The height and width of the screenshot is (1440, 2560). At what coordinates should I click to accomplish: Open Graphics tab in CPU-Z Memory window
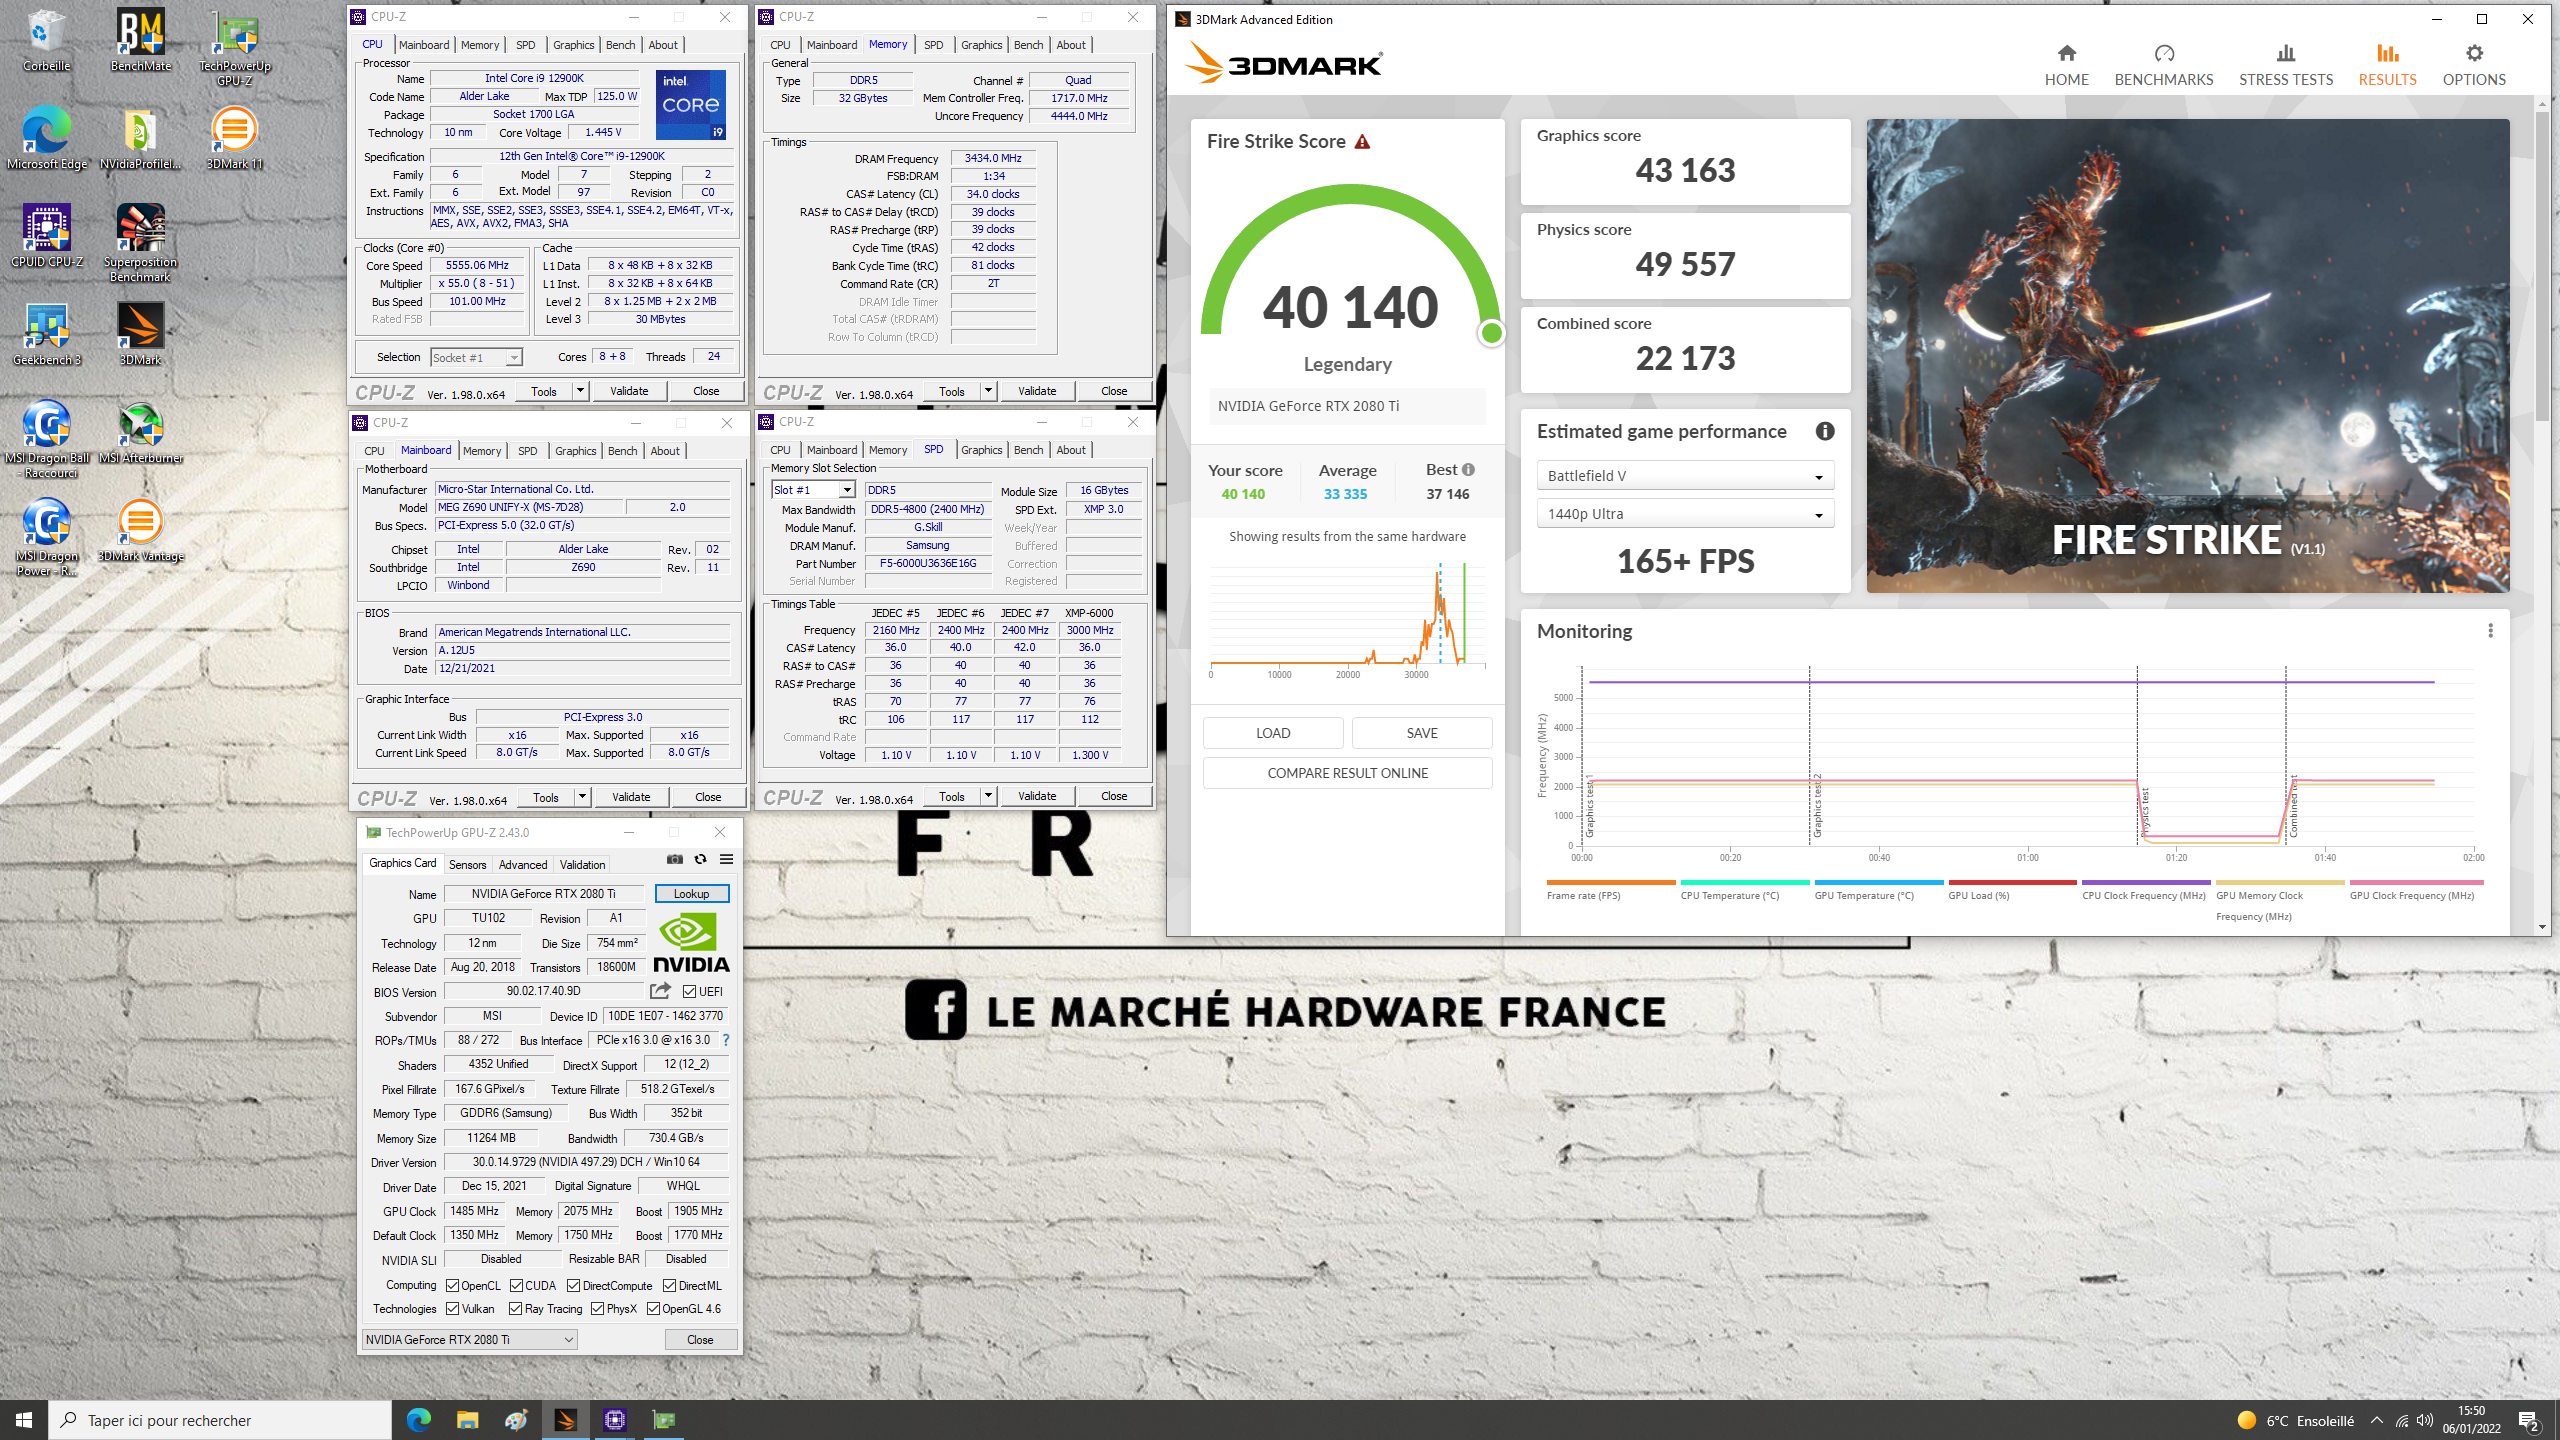click(981, 45)
